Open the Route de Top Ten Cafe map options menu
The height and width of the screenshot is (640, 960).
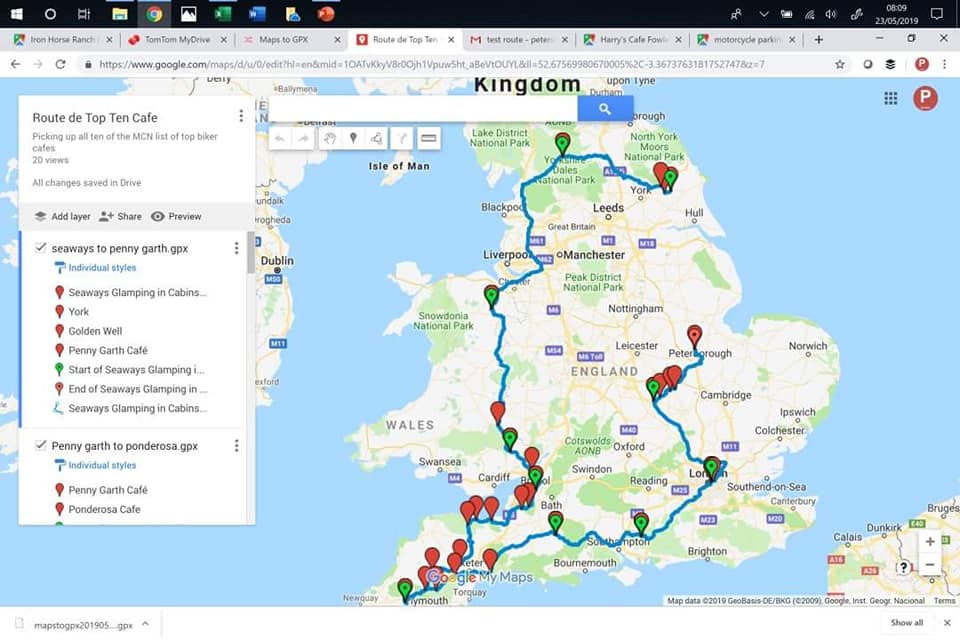[241, 117]
